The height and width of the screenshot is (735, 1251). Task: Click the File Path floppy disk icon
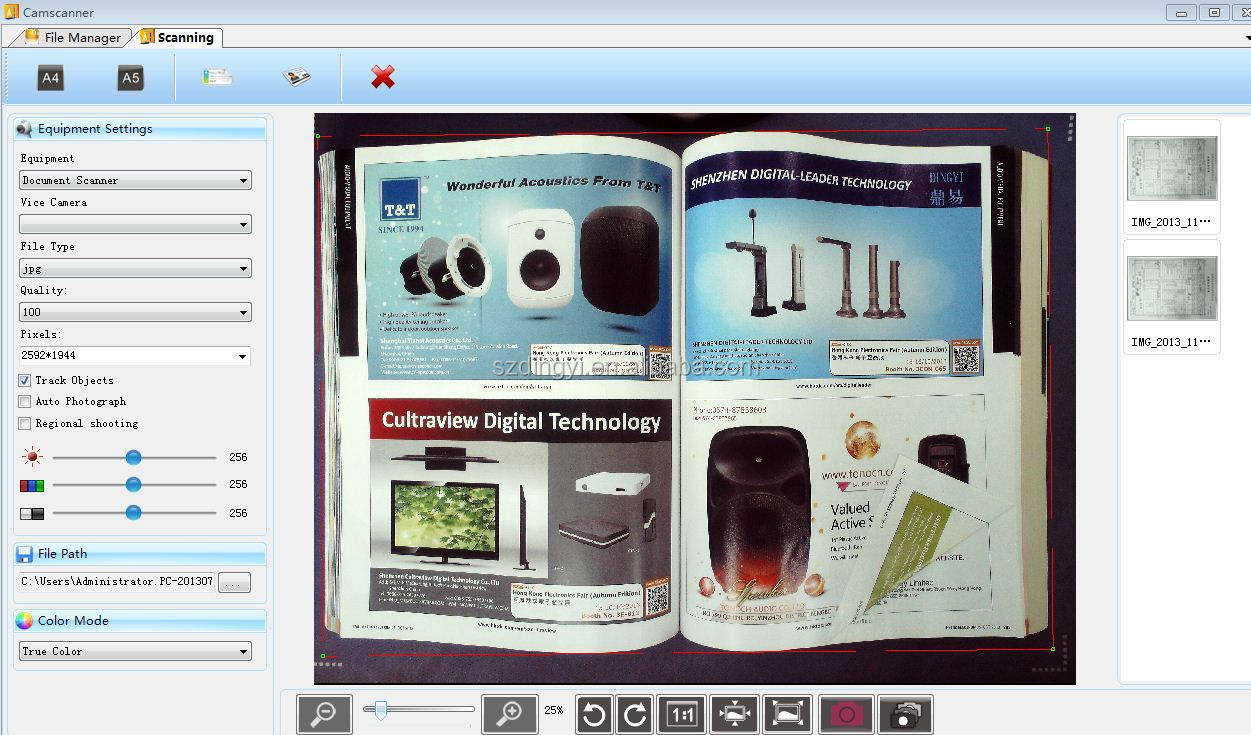25,554
